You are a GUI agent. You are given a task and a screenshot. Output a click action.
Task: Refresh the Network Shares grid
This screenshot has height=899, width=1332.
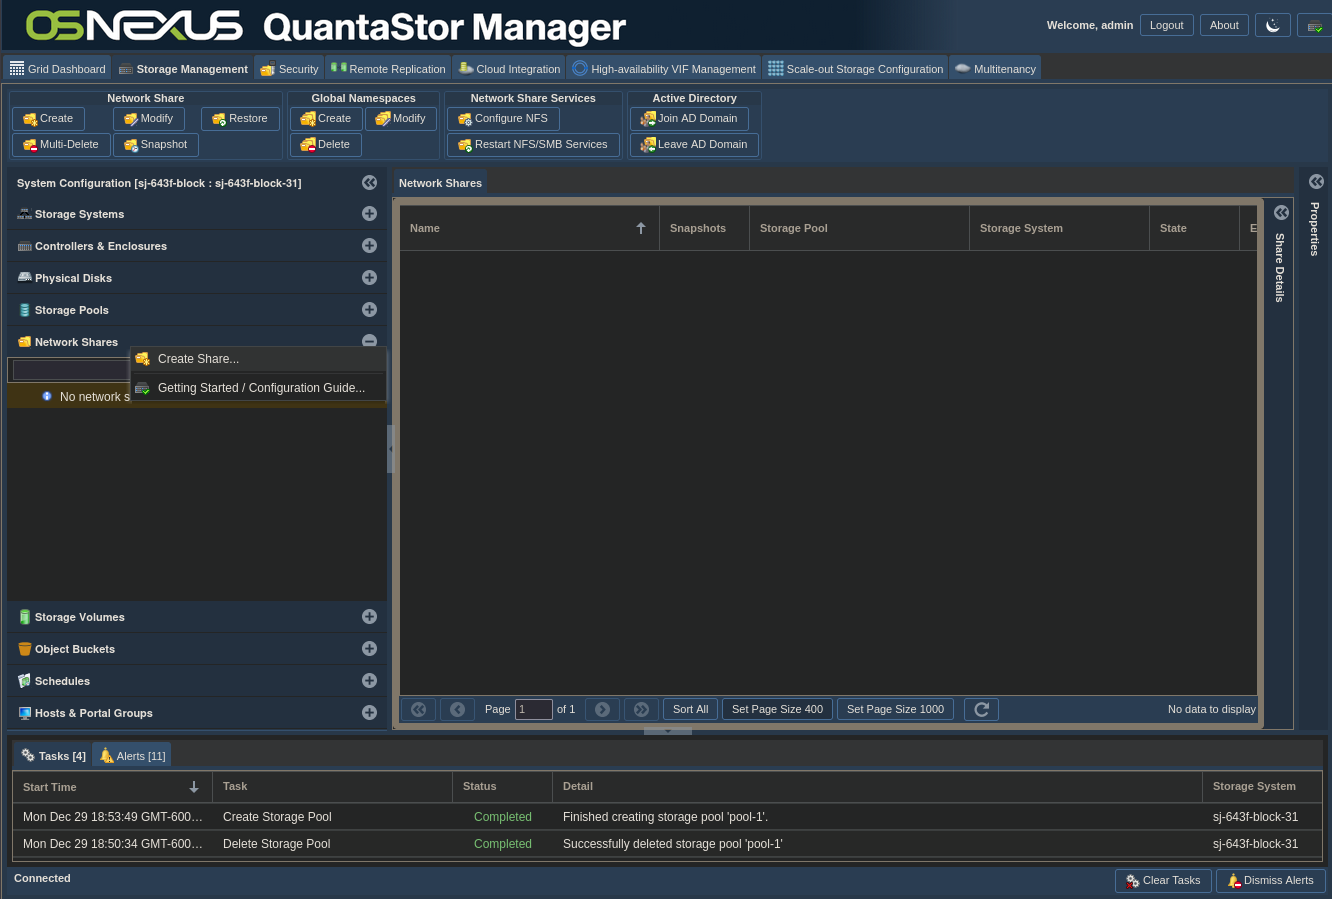[x=981, y=709]
